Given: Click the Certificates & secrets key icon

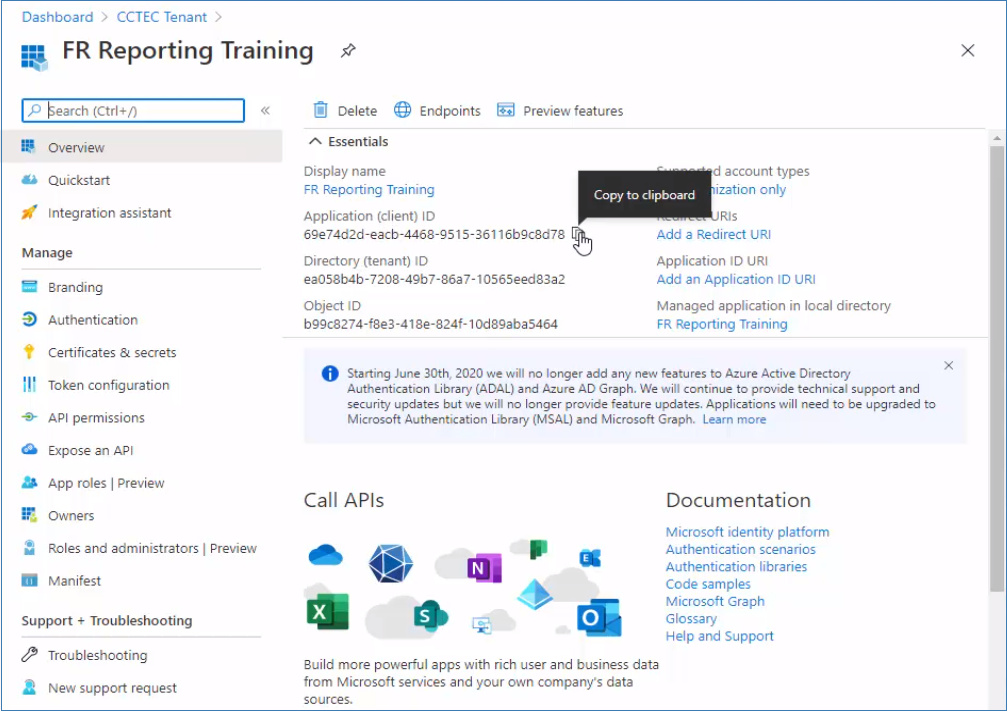Looking at the screenshot, I should [x=29, y=351].
